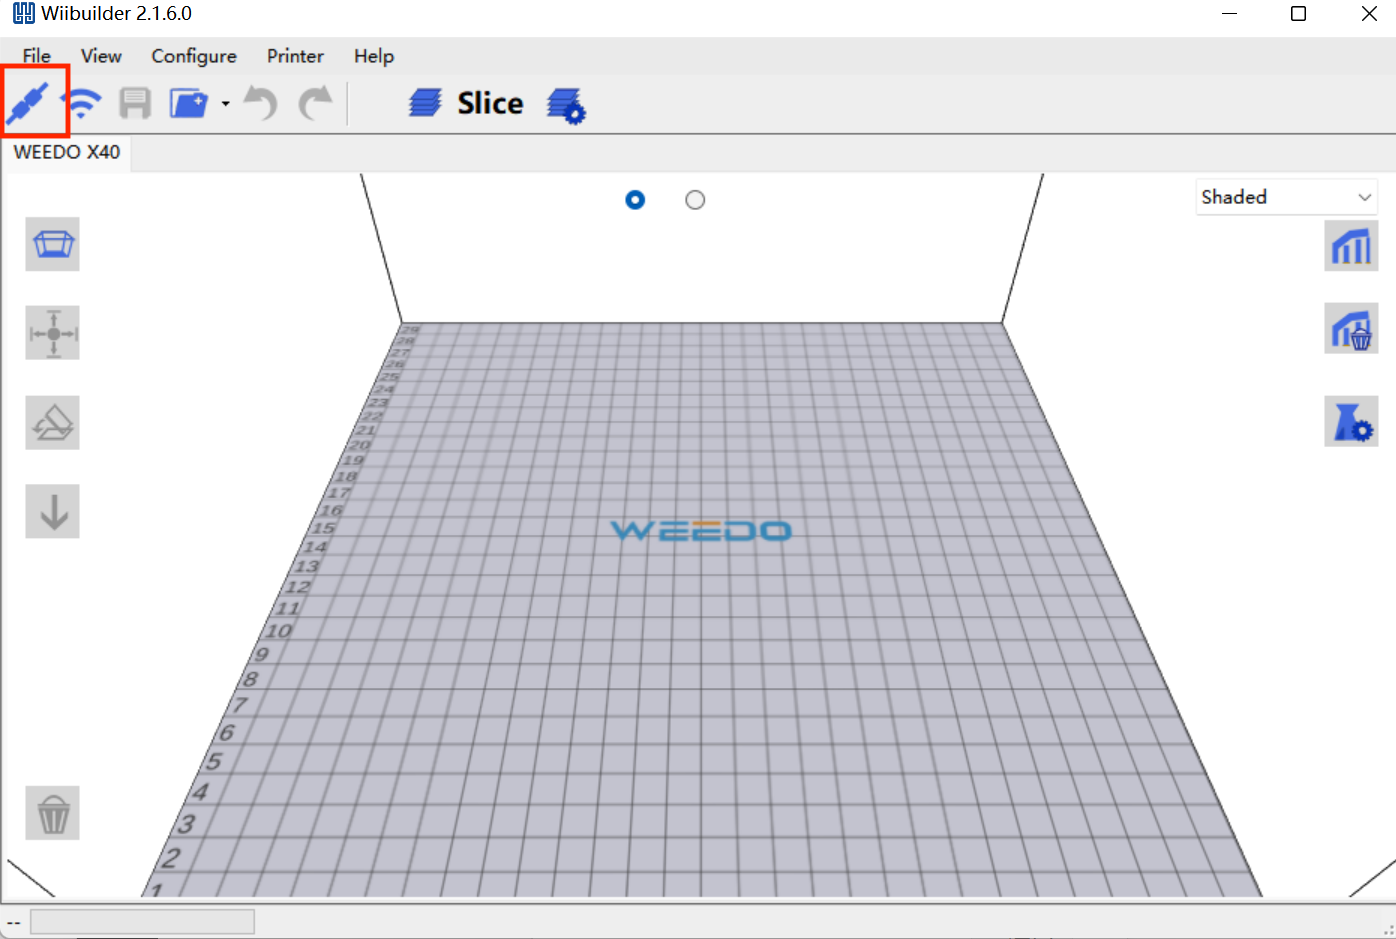
Task: Click the move object crosshair icon
Action: pos(53,333)
